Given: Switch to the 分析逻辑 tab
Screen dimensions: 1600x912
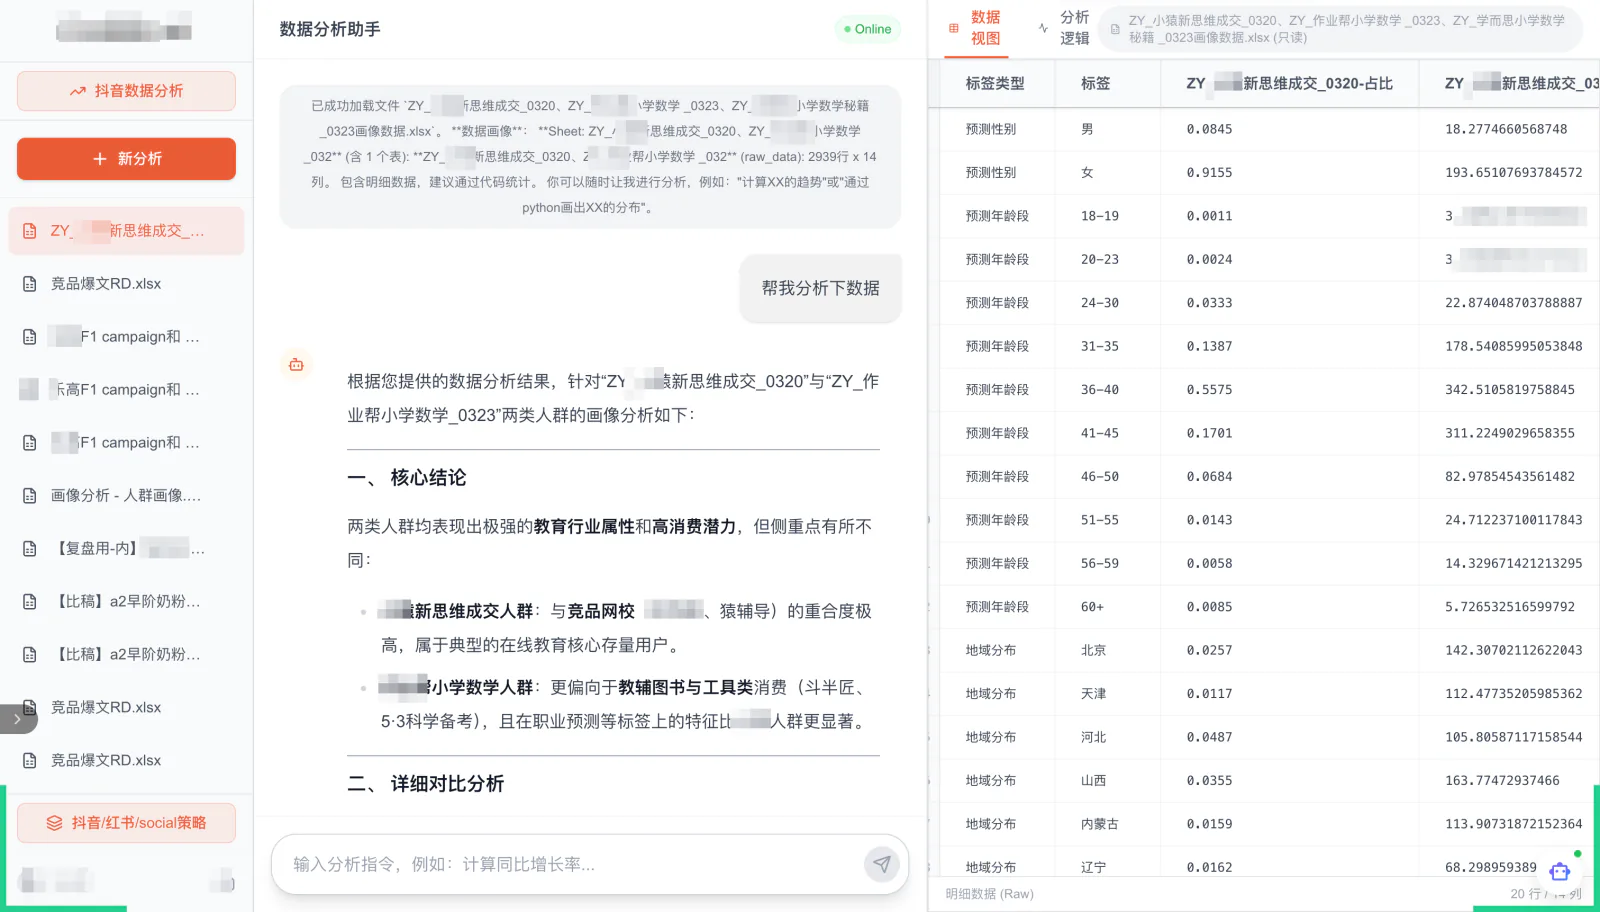Looking at the screenshot, I should click(x=1064, y=28).
